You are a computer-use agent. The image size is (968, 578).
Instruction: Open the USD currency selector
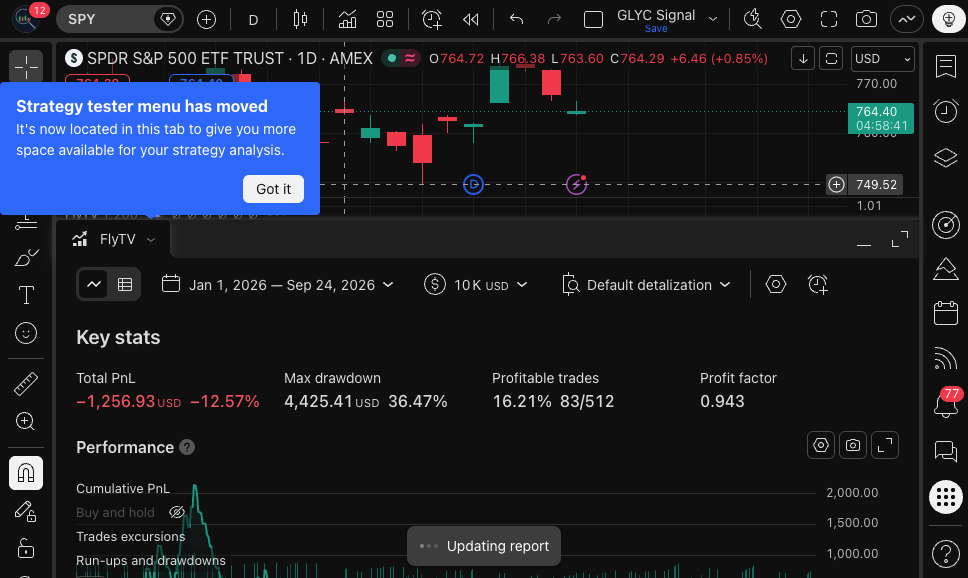tap(882, 59)
